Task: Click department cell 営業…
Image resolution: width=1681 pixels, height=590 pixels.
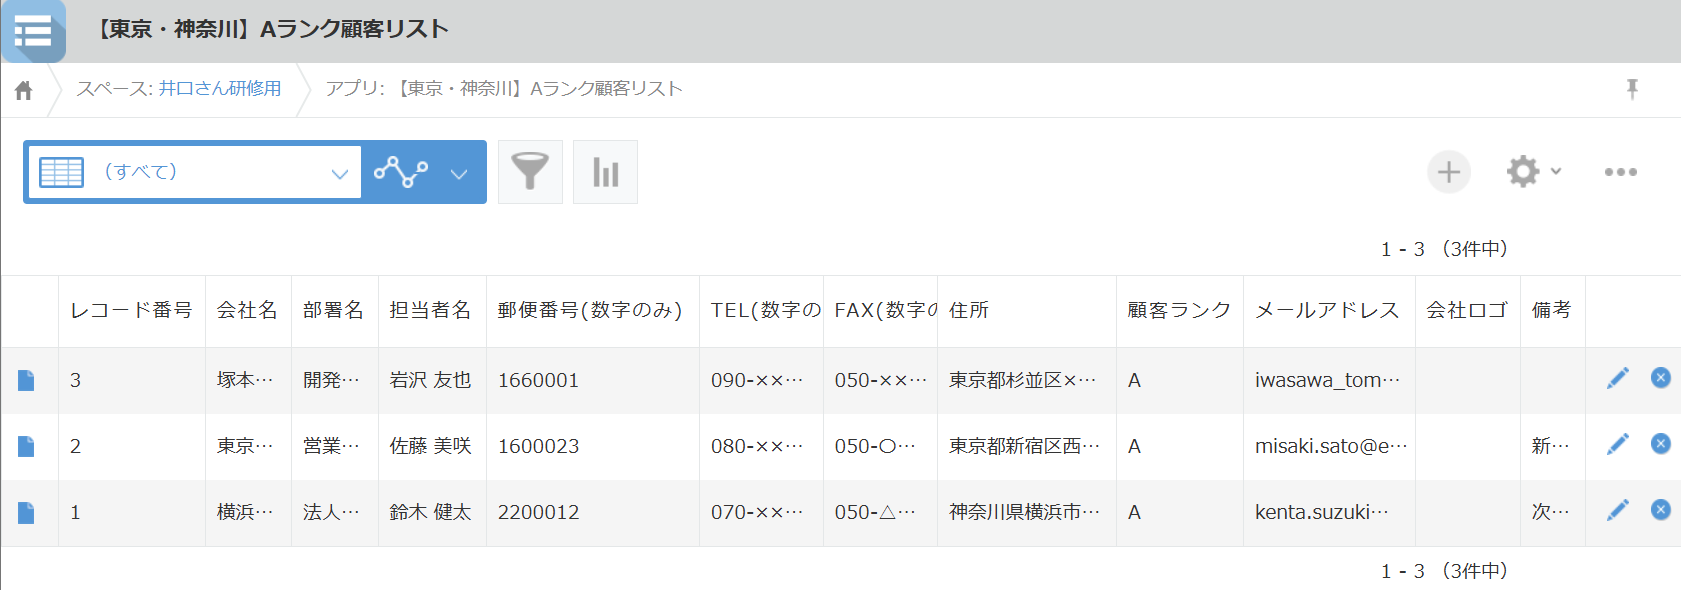Action: 334,446
